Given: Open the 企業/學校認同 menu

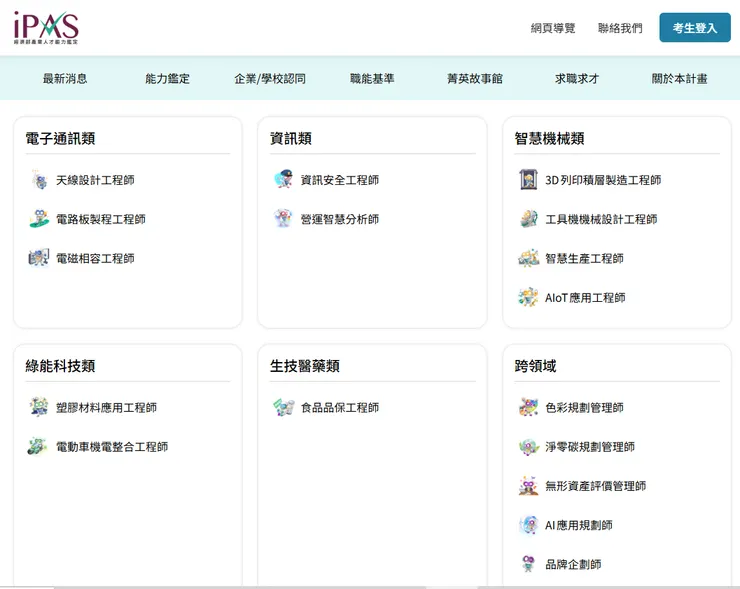Looking at the screenshot, I should [x=270, y=79].
